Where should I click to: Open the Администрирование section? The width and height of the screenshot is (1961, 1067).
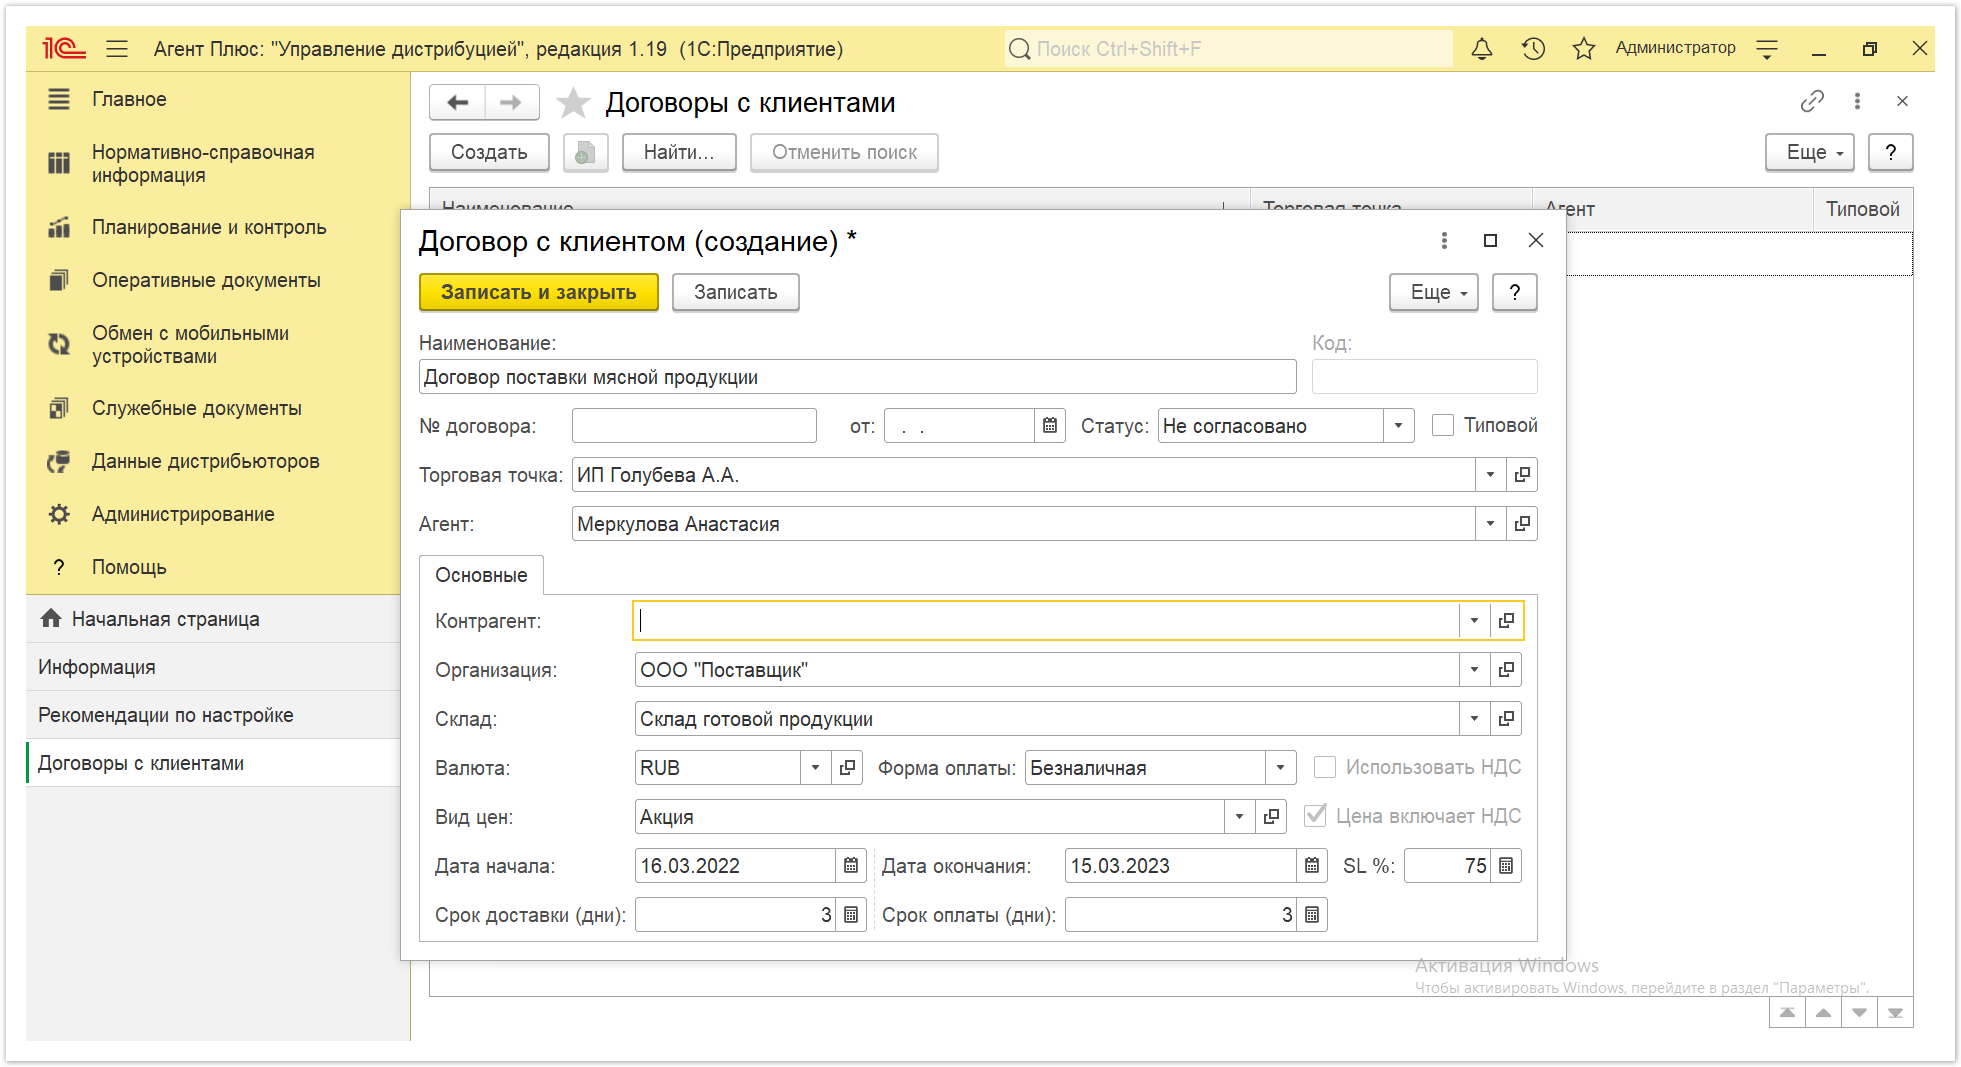pyautogui.click(x=218, y=515)
